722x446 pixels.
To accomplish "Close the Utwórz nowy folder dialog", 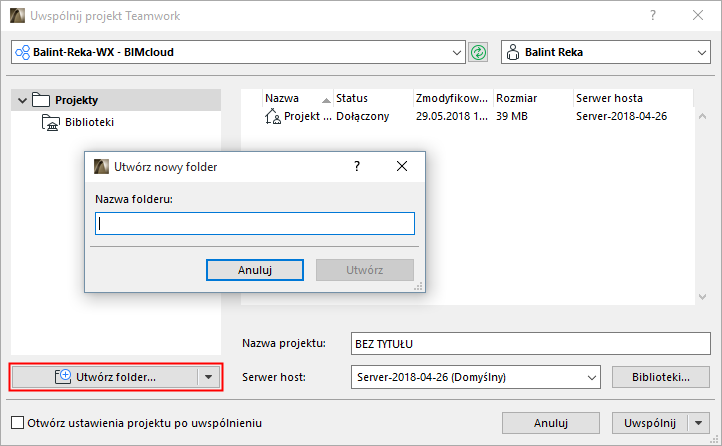I will (x=402, y=166).
